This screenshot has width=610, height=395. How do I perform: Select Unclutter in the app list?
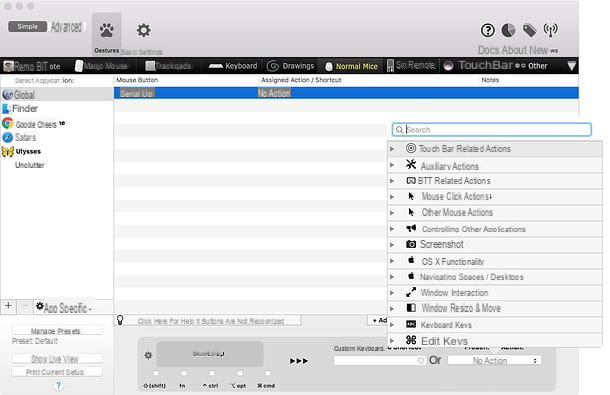pos(57,165)
